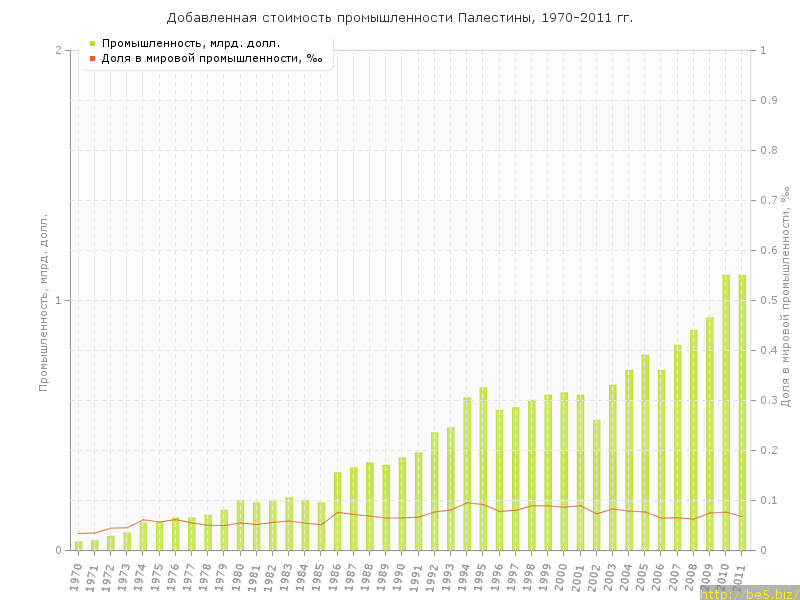Screen dimensions: 800x600
Task: Toggle the 'Доля в мировой промышленности' legend entry
Action: coord(212,58)
